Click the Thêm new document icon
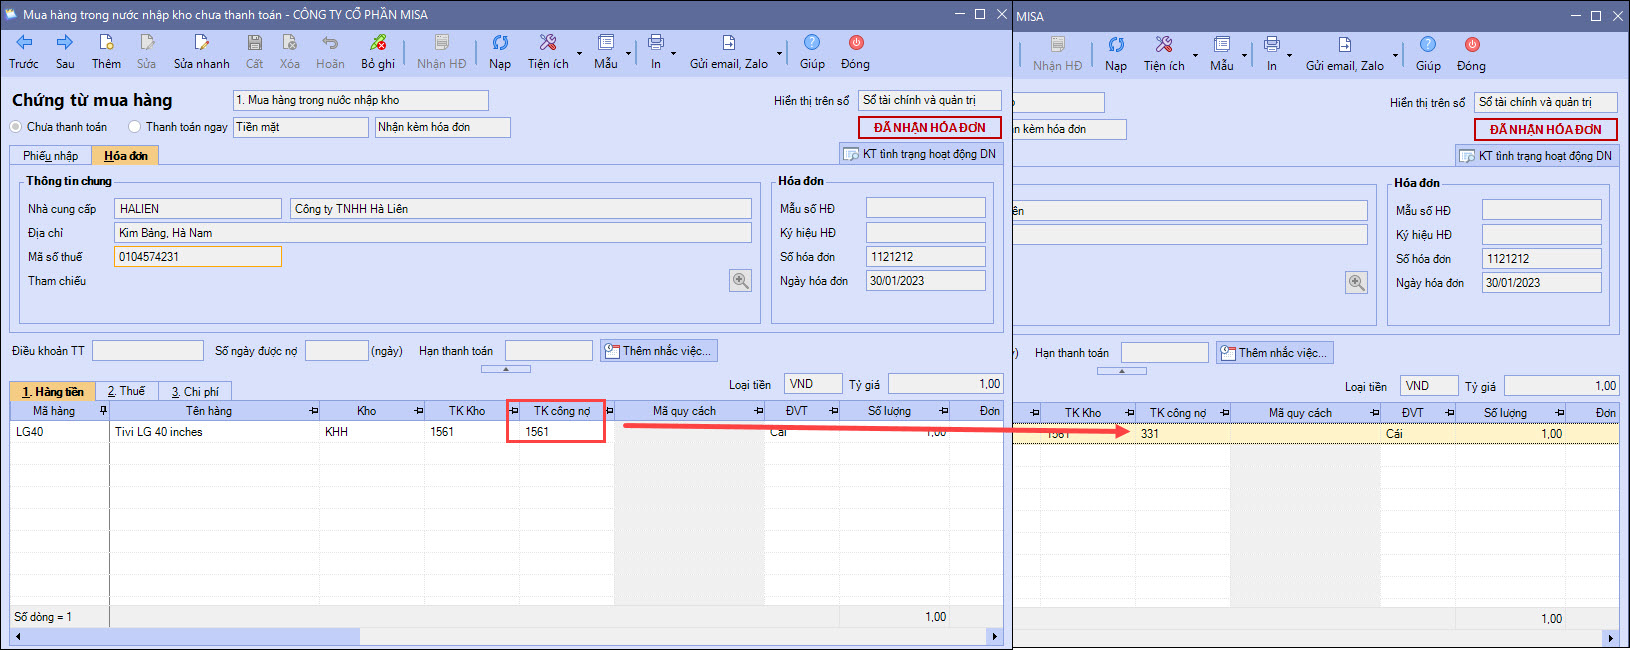This screenshot has width=1630, height=650. pos(106,43)
